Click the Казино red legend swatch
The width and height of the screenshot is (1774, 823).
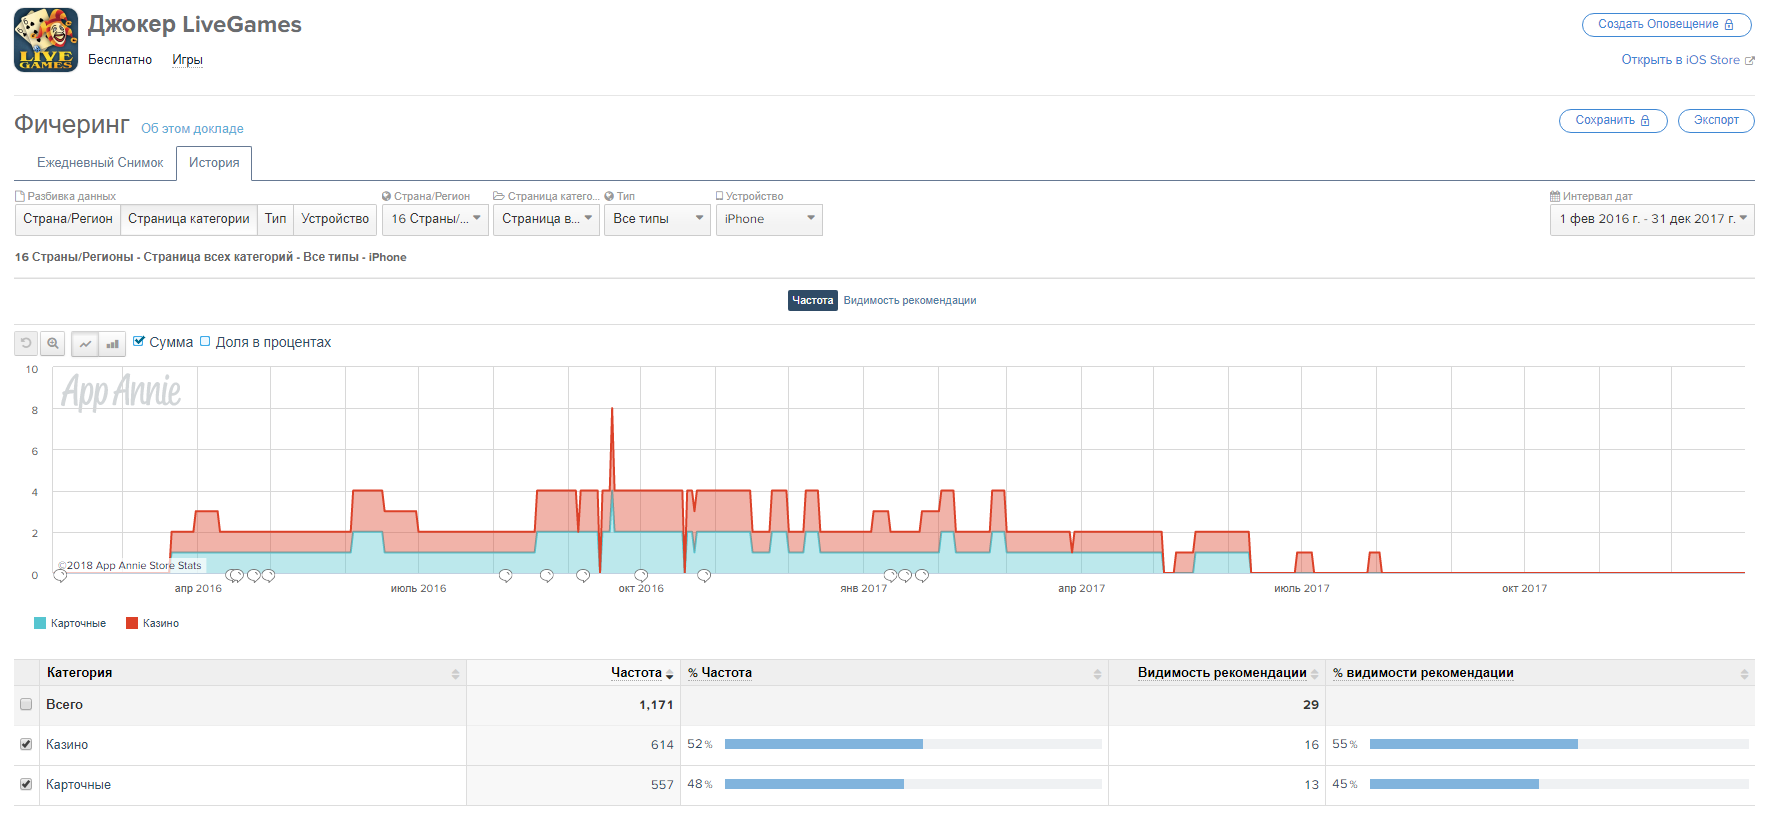(132, 623)
